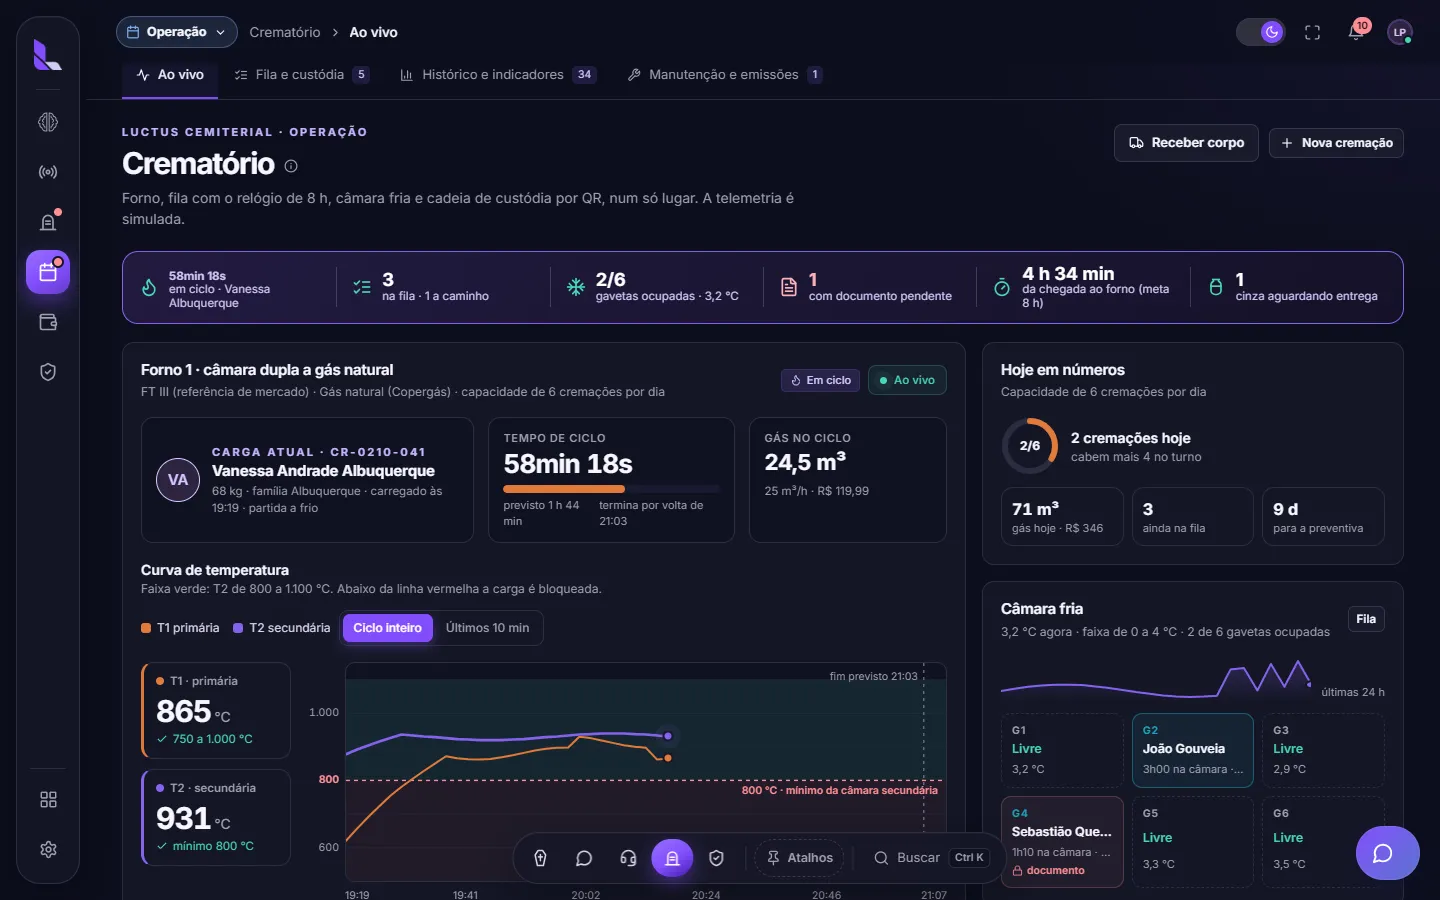This screenshot has width=1440, height=900.
Task: Click the 2/6 capacity ring indicator
Action: [1030, 446]
